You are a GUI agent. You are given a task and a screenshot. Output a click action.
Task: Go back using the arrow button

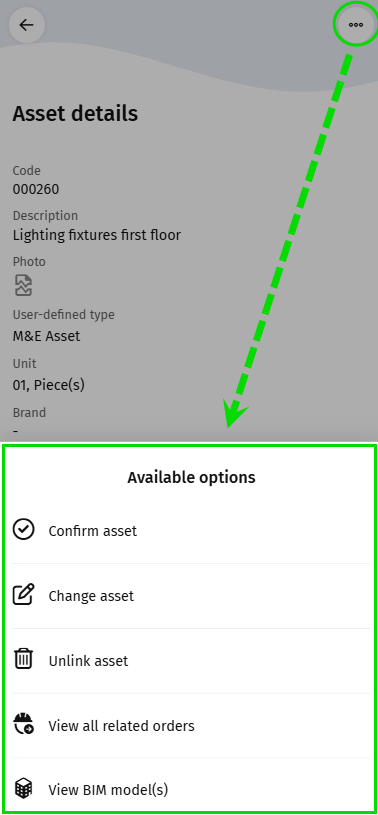click(x=26, y=25)
